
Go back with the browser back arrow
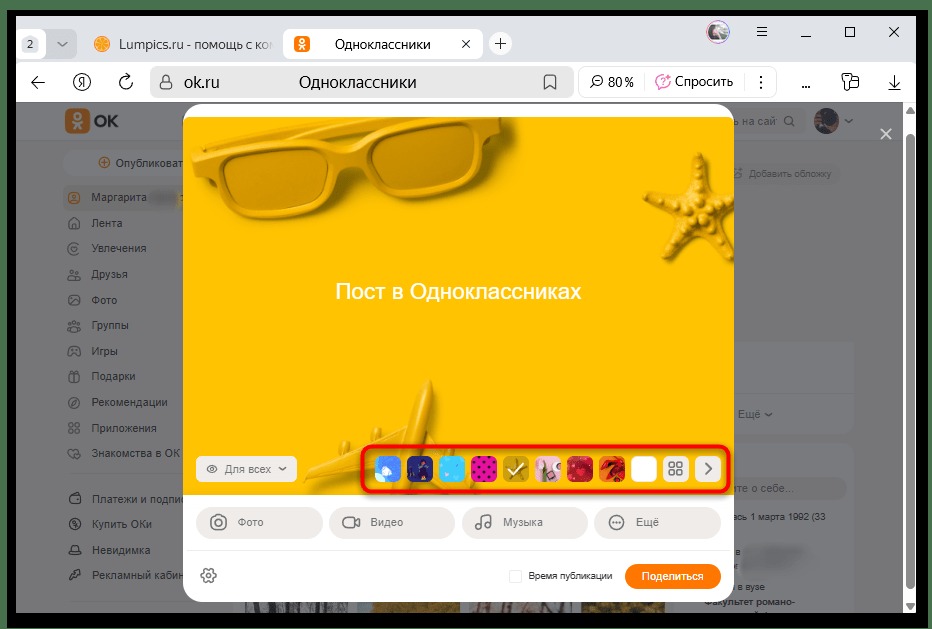[x=38, y=82]
